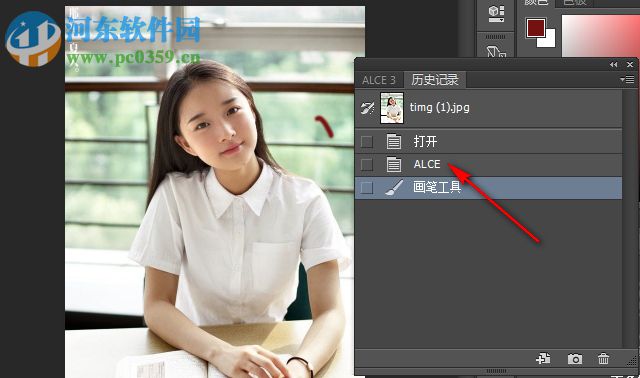The image size is (640, 378).
Task: Set history brush source for timg (1).jpg
Action: point(367,108)
